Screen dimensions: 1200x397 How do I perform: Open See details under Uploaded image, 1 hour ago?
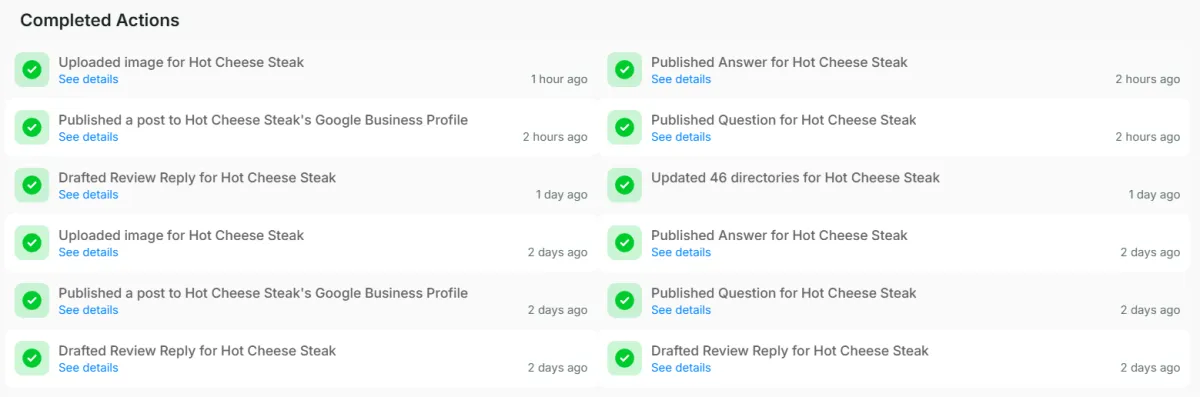coord(88,79)
